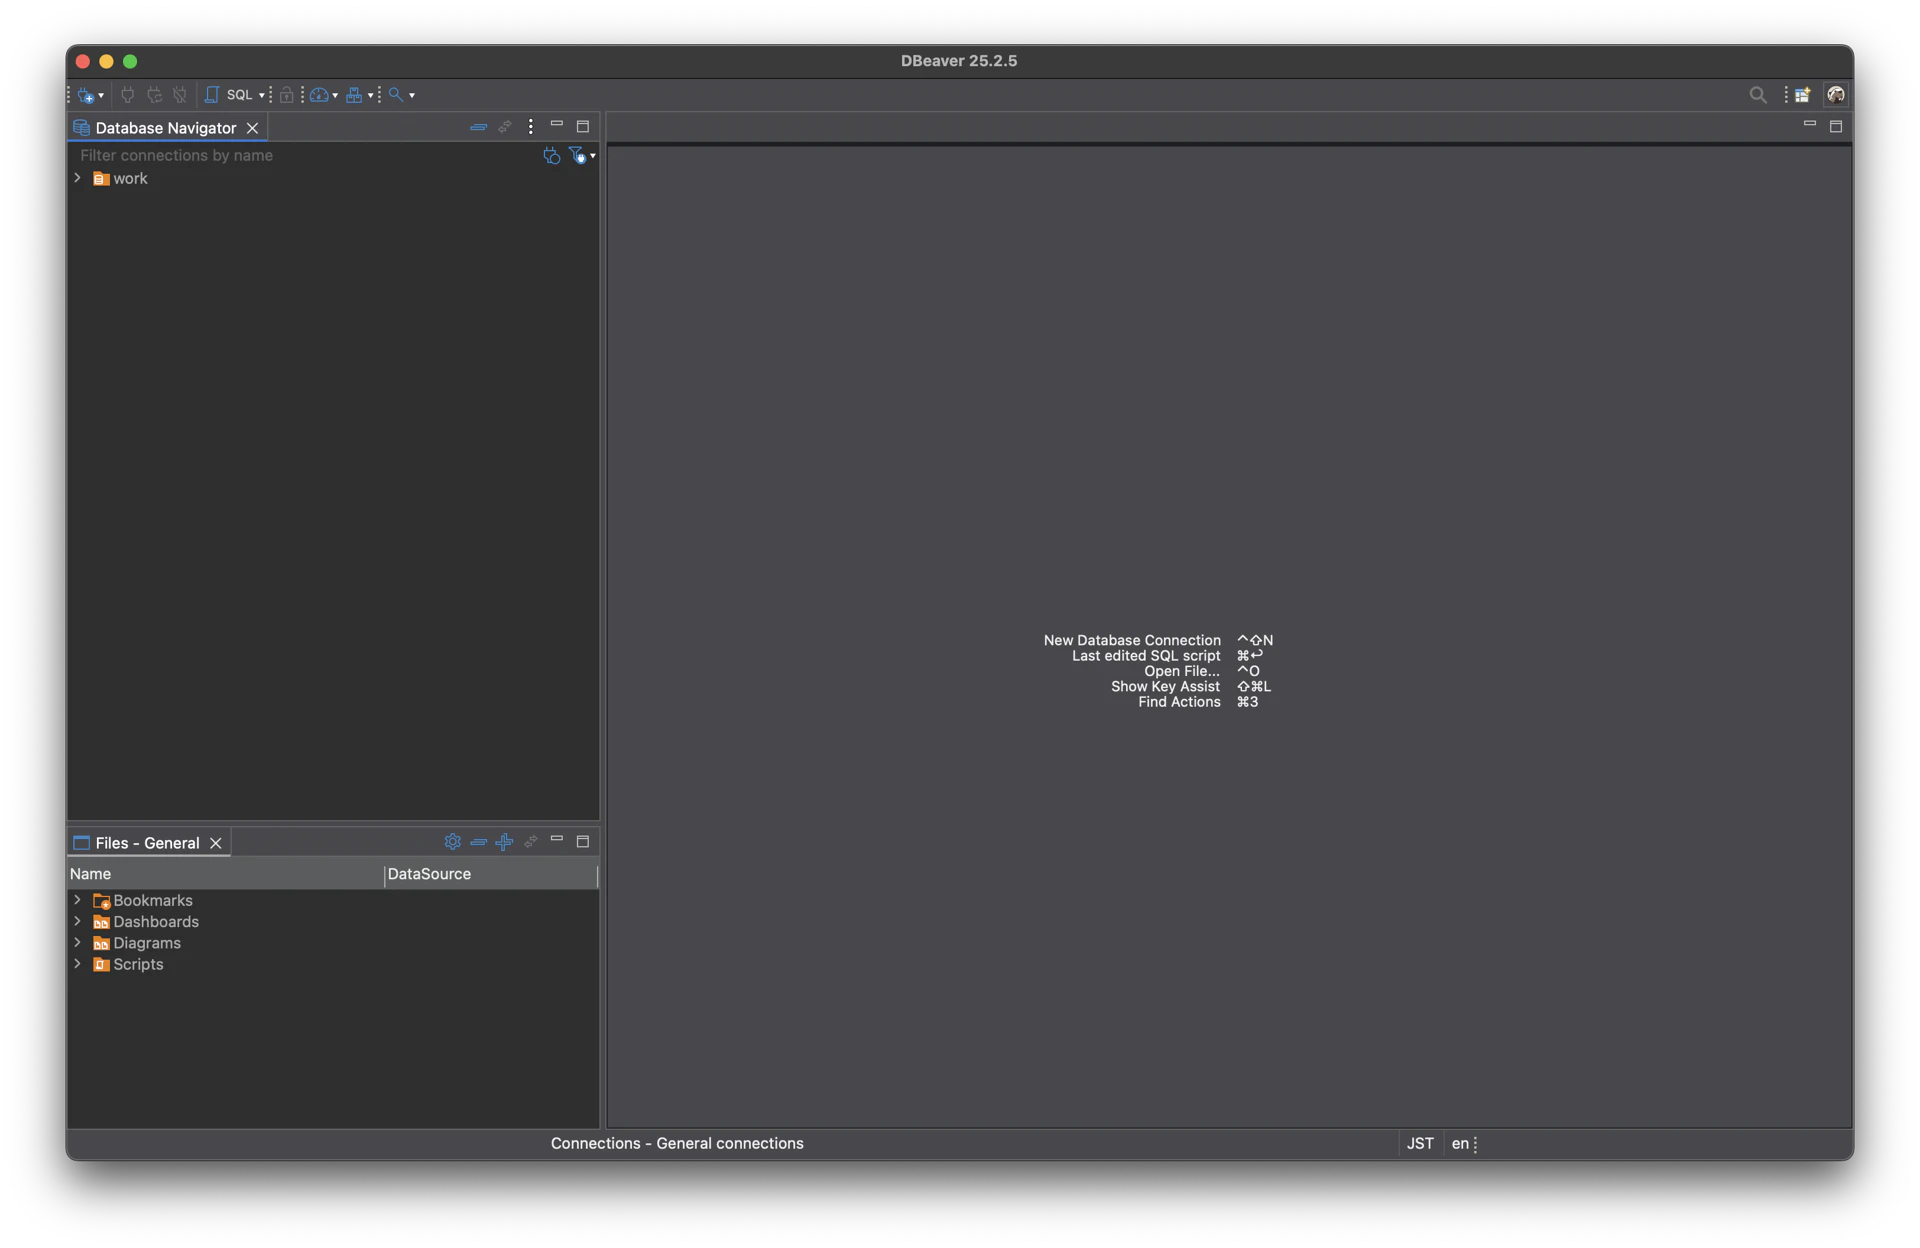1920x1248 pixels.
Task: Open the Dashboard gauge icon
Action: [319, 95]
